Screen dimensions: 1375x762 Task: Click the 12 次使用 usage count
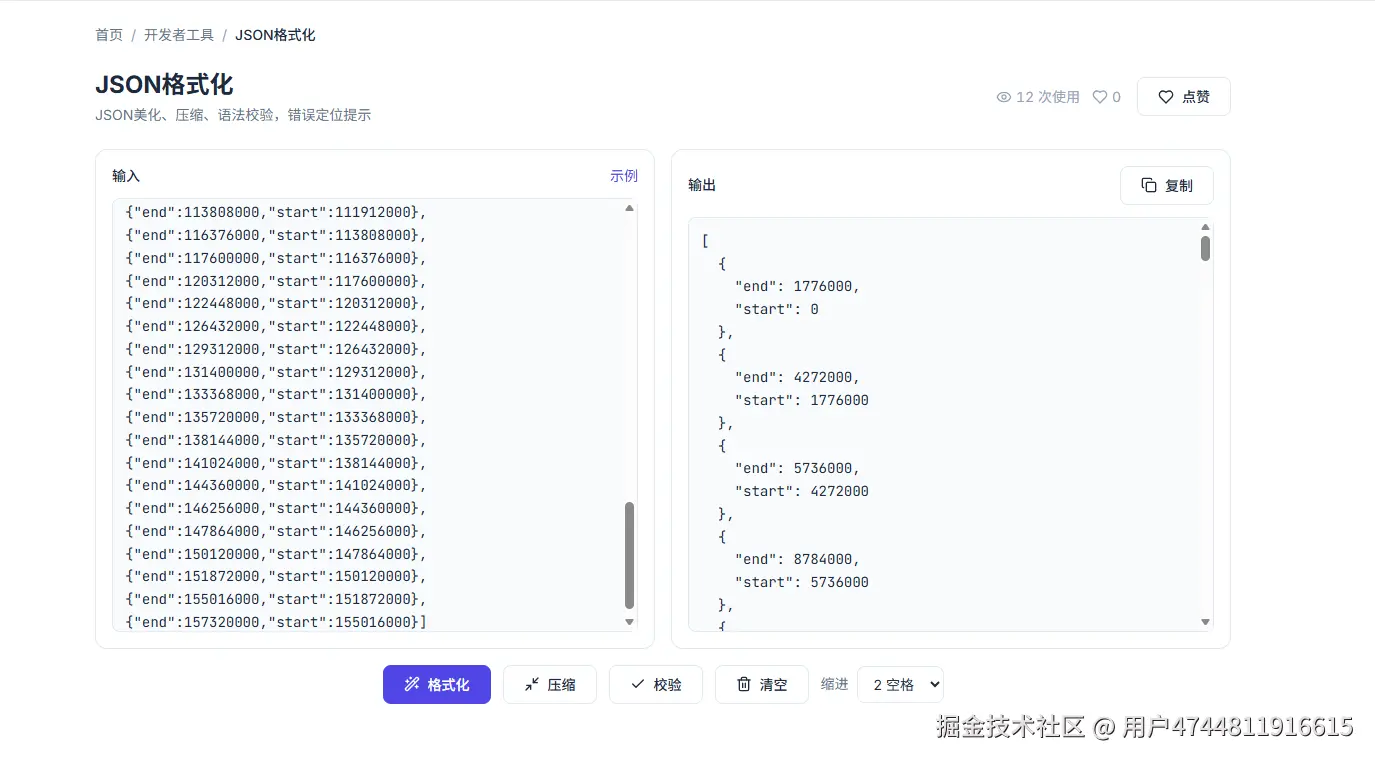(x=1048, y=97)
